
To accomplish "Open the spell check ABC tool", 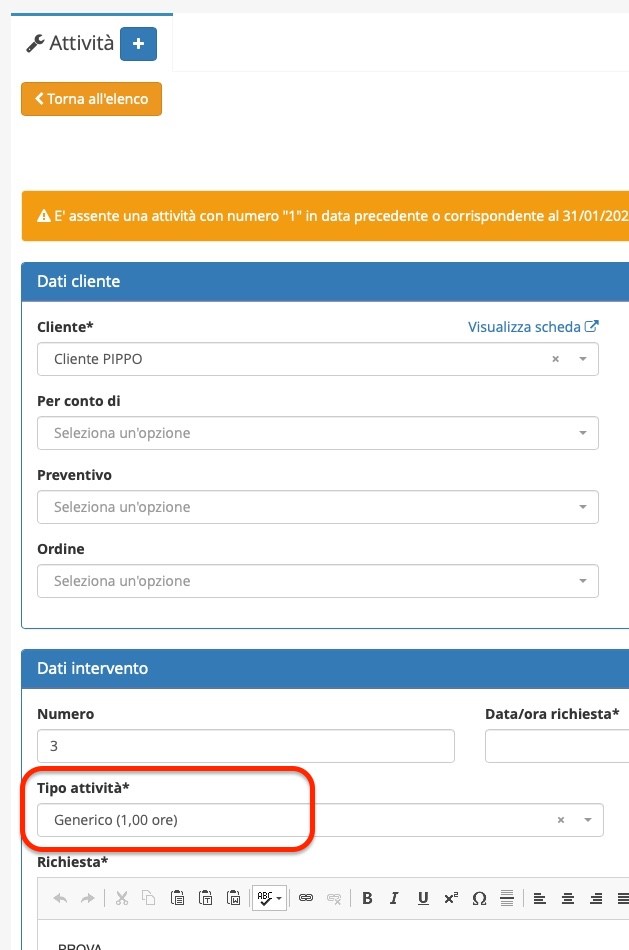I will (x=269, y=898).
